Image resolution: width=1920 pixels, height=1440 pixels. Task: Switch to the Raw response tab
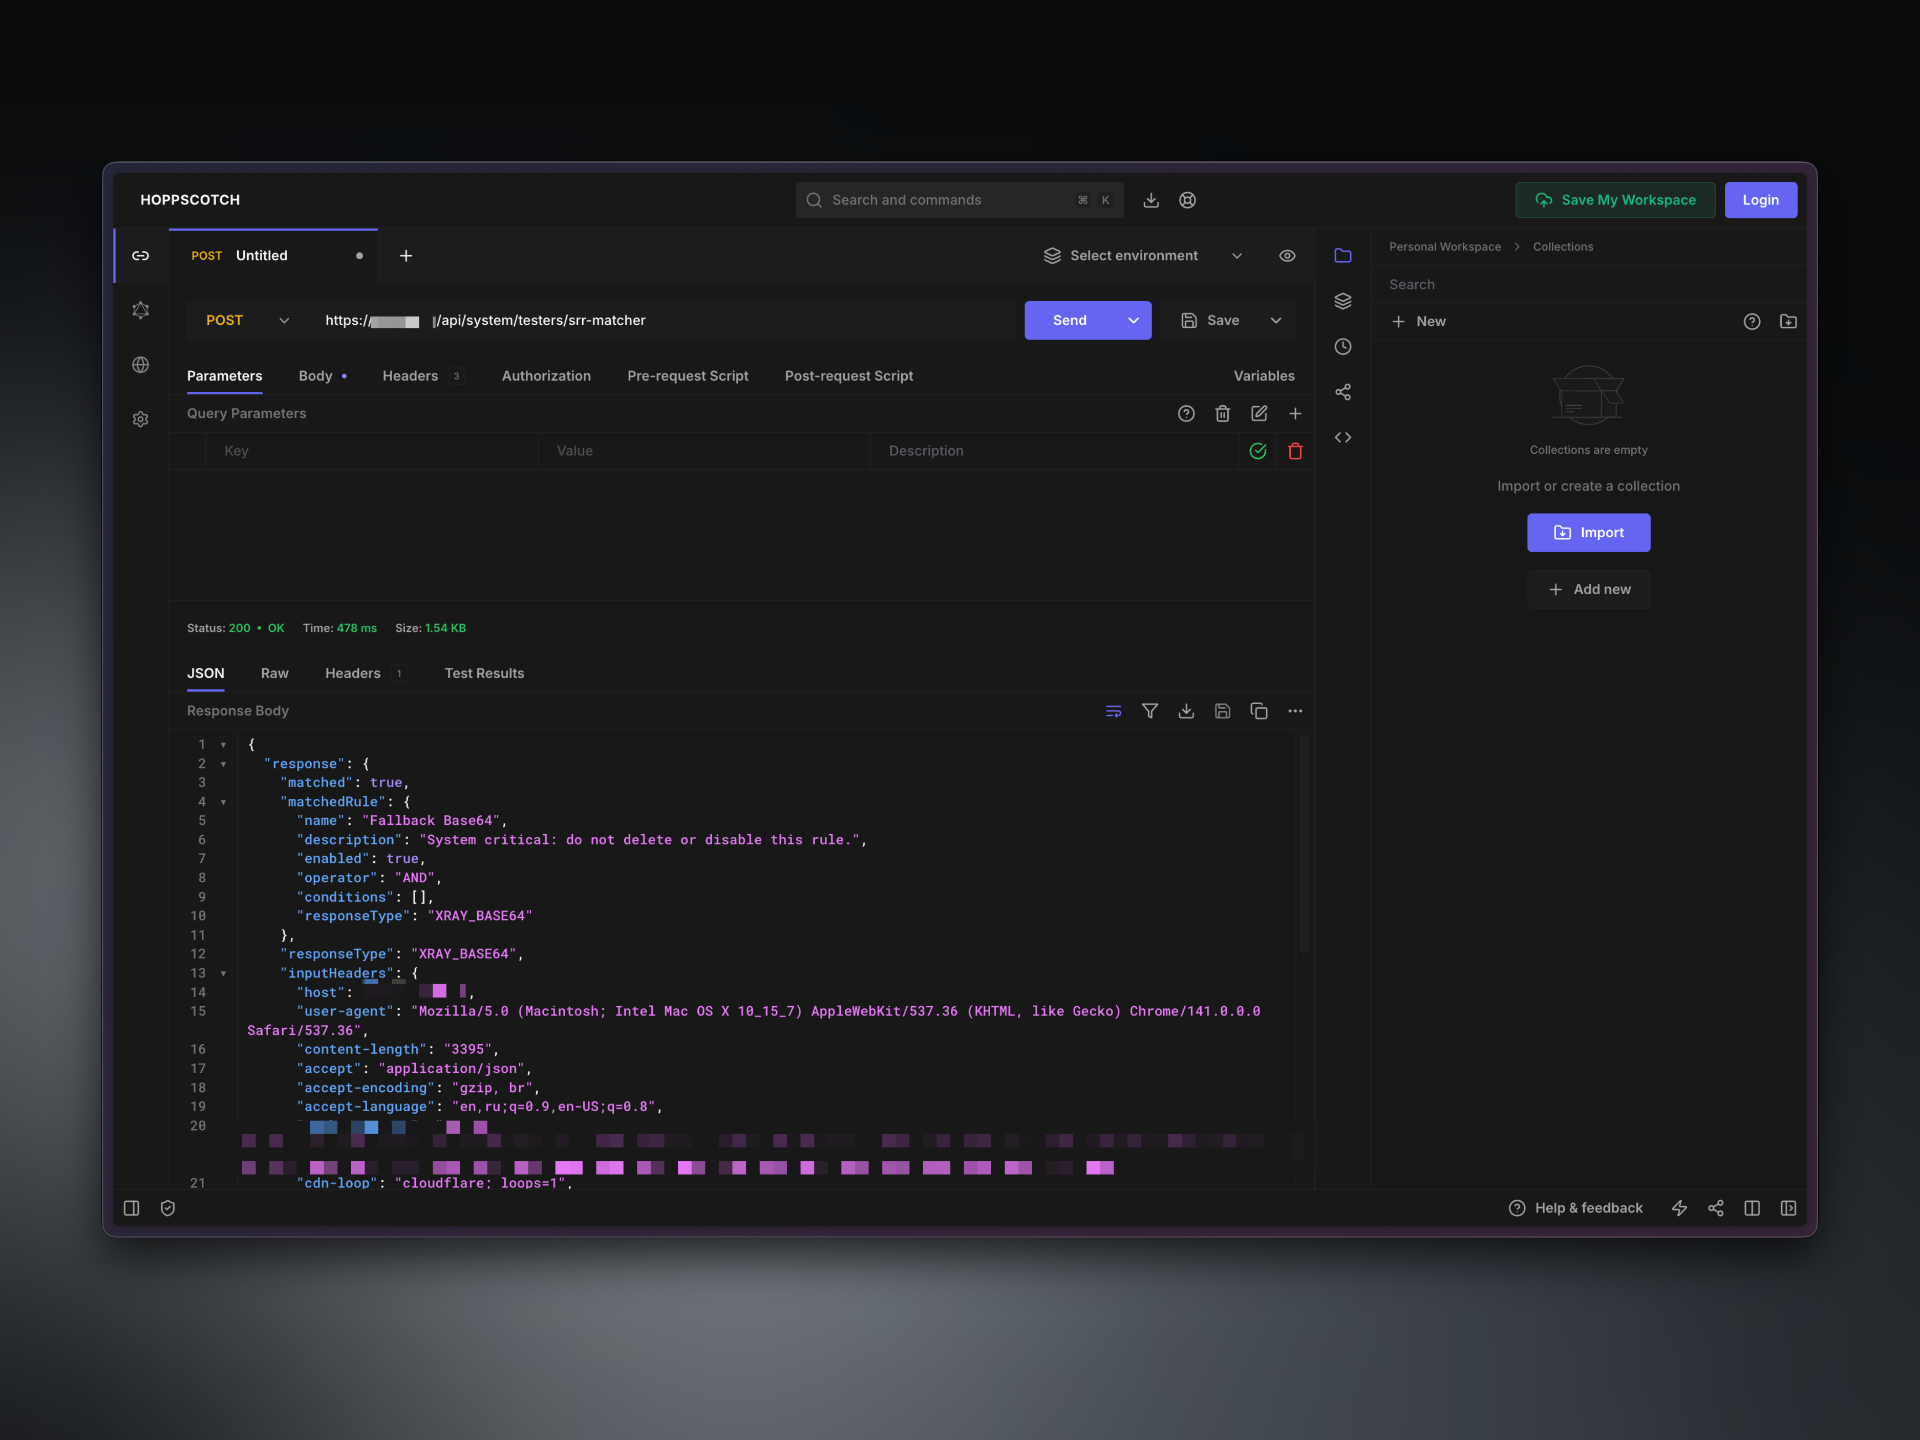(x=274, y=673)
